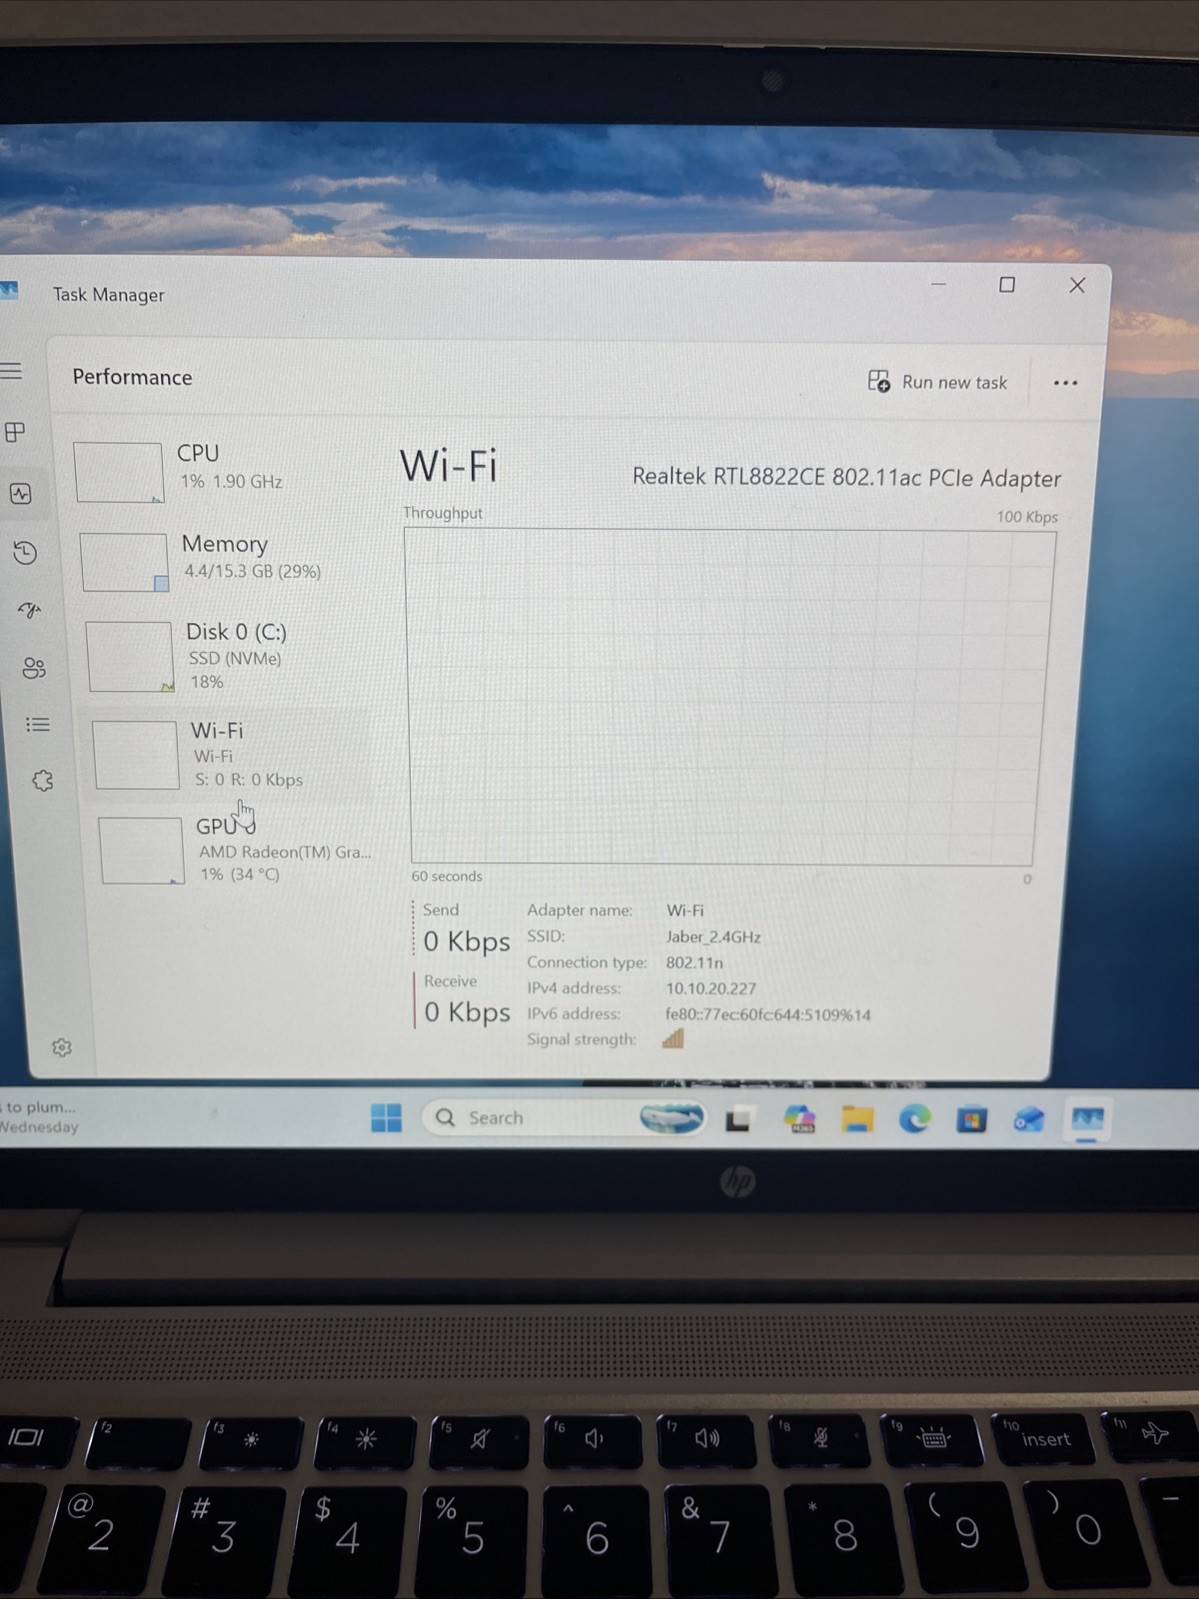
Task: Maximize the Task Manager window
Action: (1007, 285)
